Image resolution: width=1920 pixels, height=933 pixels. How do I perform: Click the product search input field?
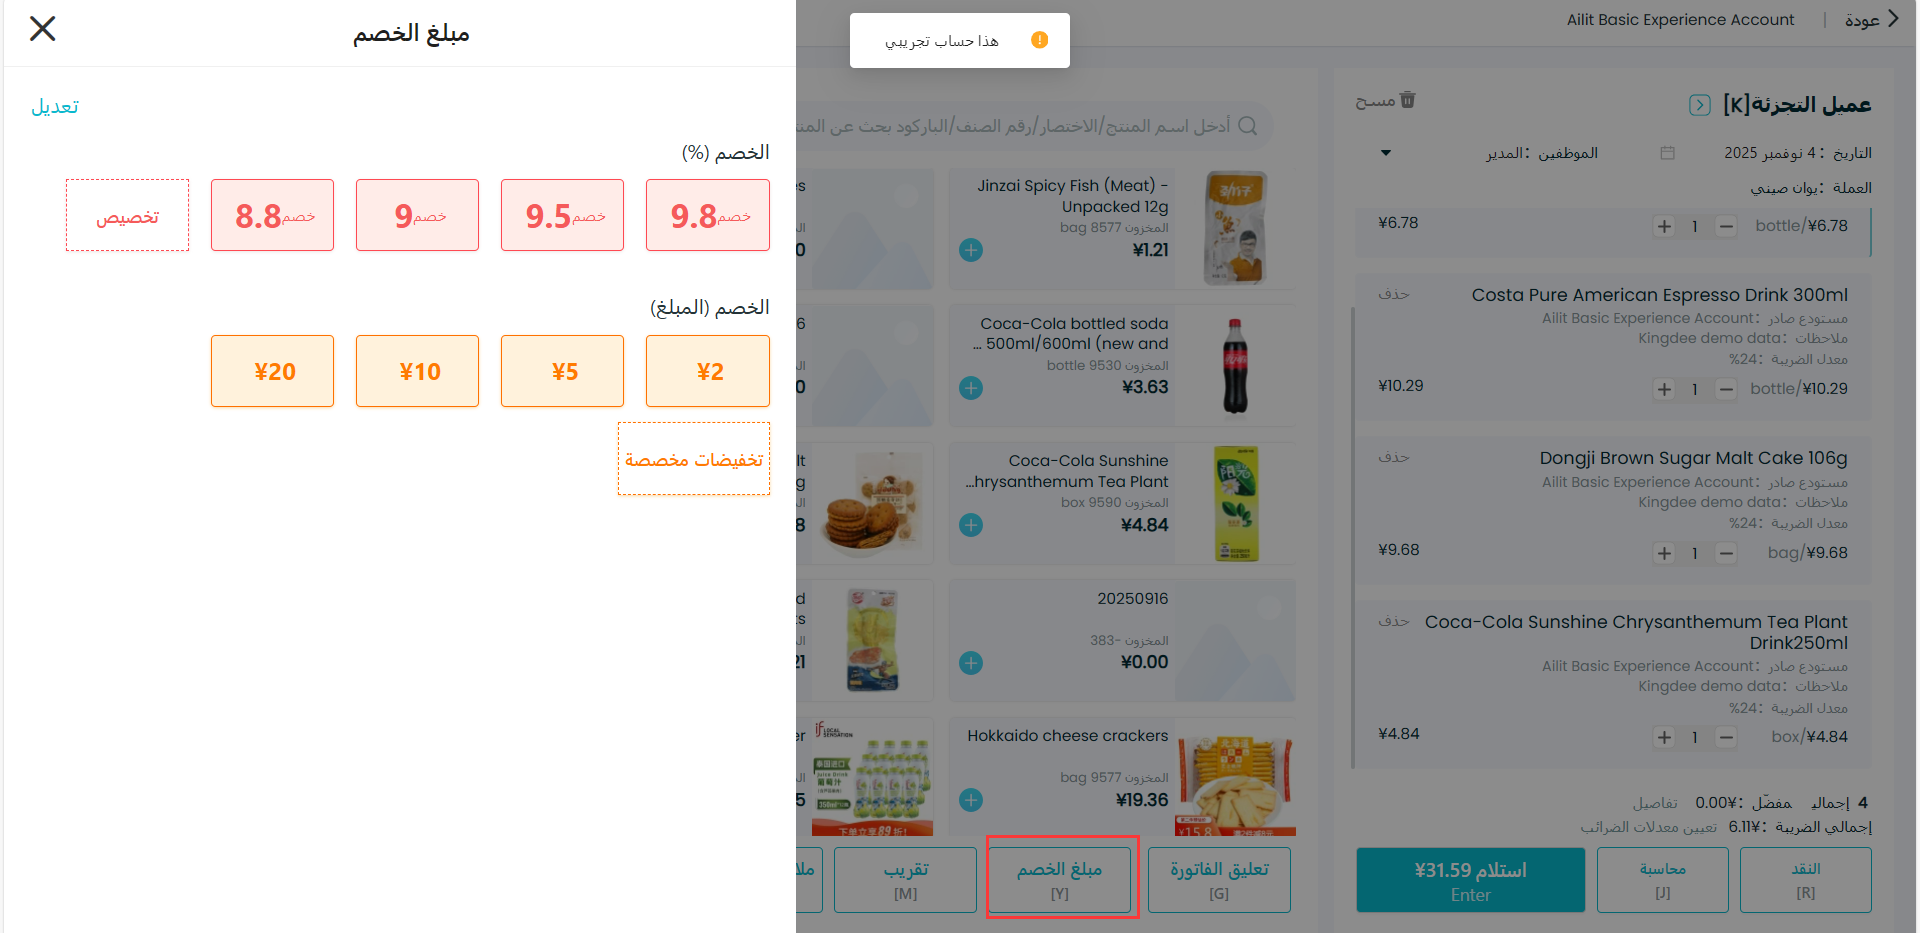[x=1020, y=126]
